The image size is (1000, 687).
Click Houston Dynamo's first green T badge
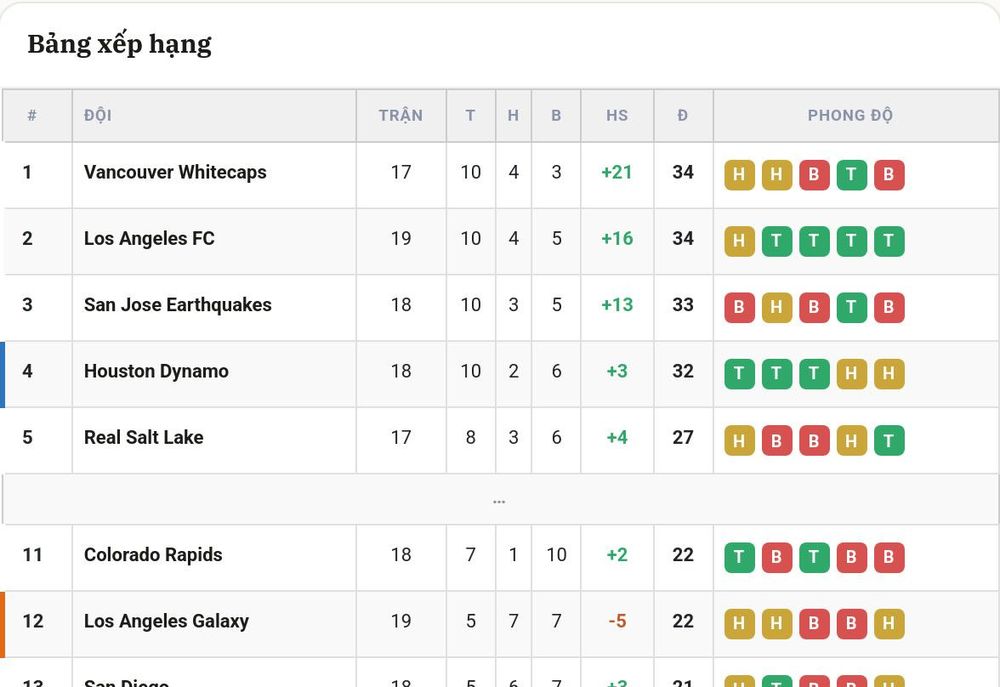point(739,374)
